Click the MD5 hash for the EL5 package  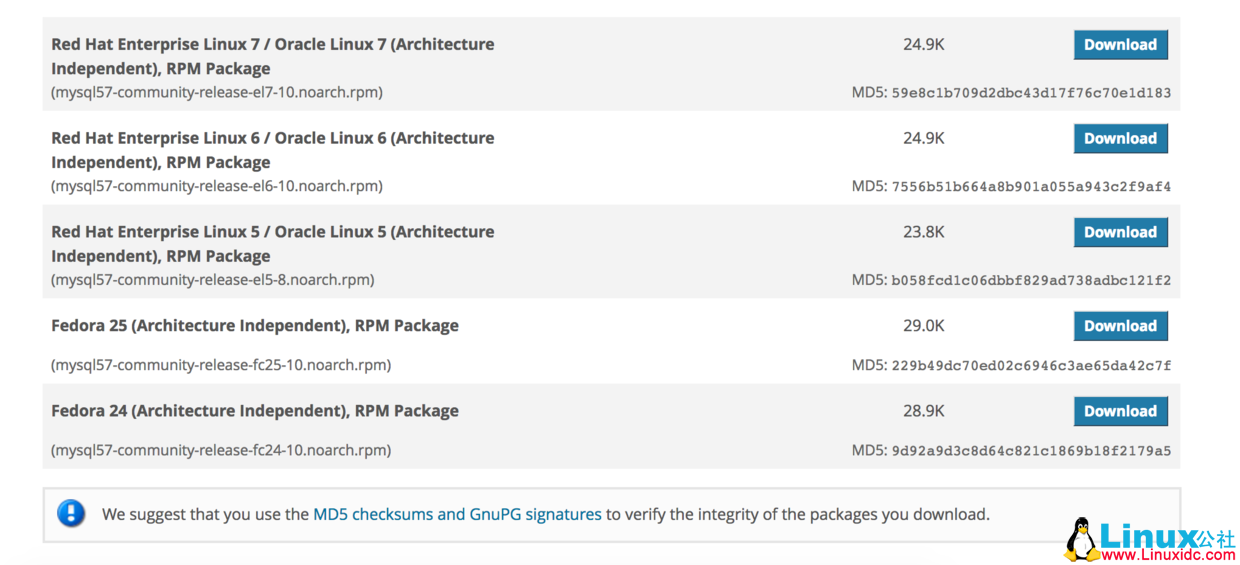coord(1030,281)
